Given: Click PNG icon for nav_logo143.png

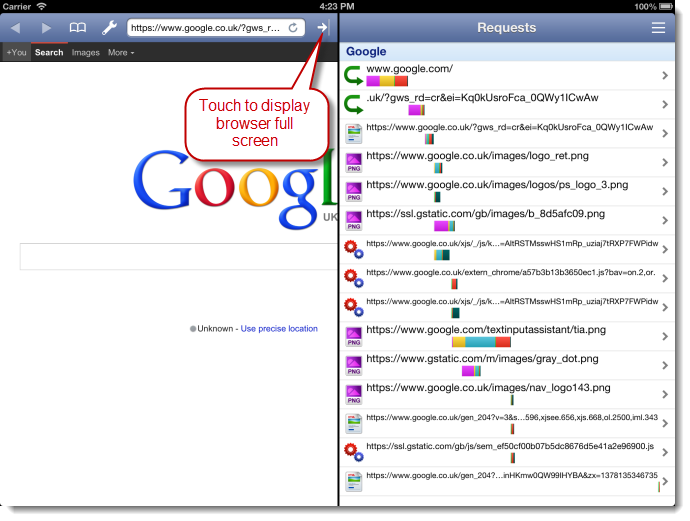Looking at the screenshot, I should pyautogui.click(x=353, y=394).
